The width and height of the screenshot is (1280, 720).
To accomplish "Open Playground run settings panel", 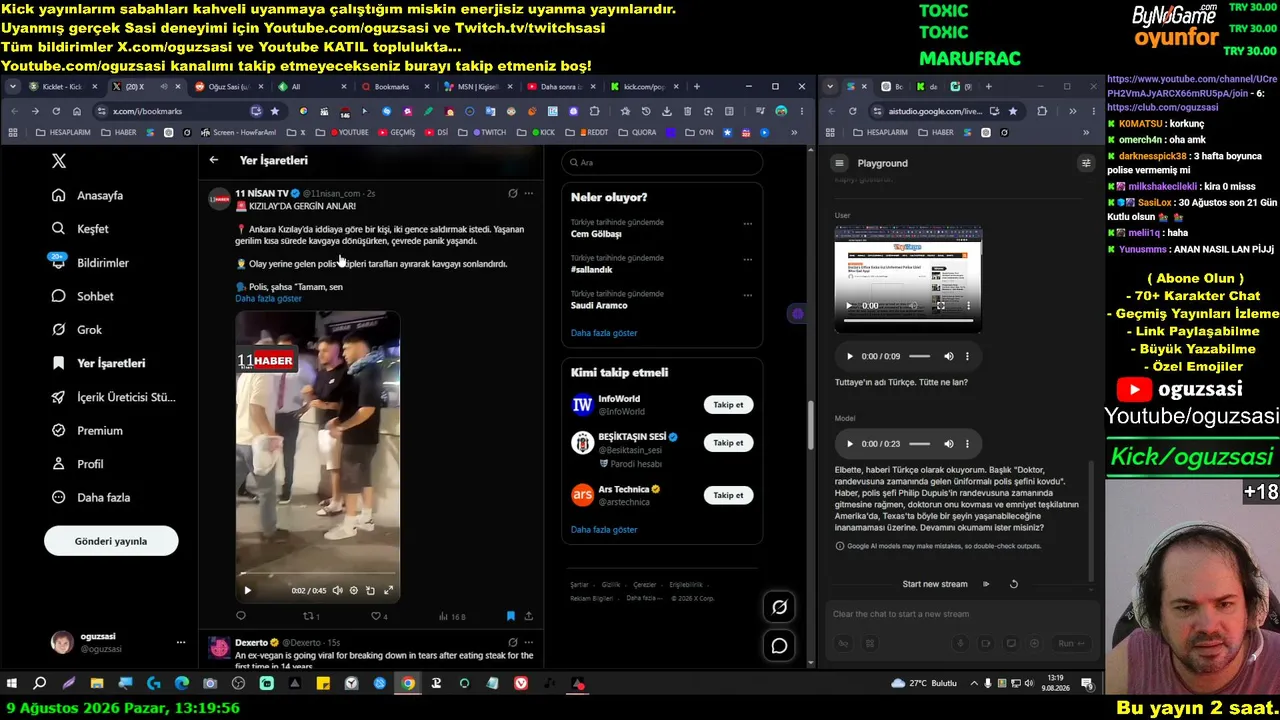I will pyautogui.click(x=1086, y=163).
